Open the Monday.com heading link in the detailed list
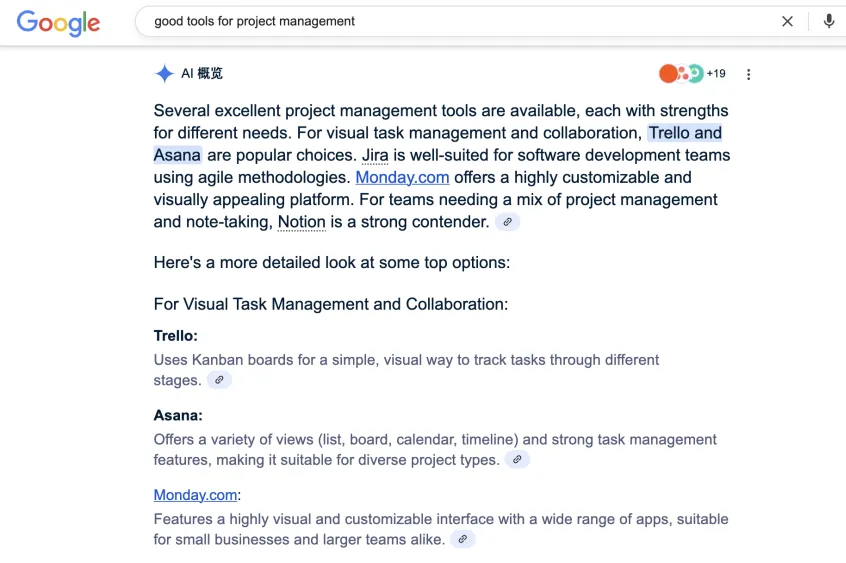Image resolution: width=846 pixels, height=563 pixels. click(195, 495)
